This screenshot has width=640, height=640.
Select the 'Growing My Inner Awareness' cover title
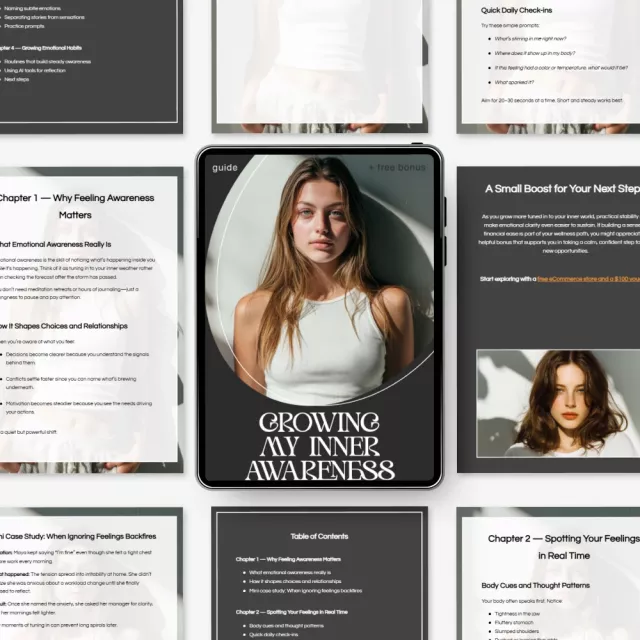pos(320,445)
